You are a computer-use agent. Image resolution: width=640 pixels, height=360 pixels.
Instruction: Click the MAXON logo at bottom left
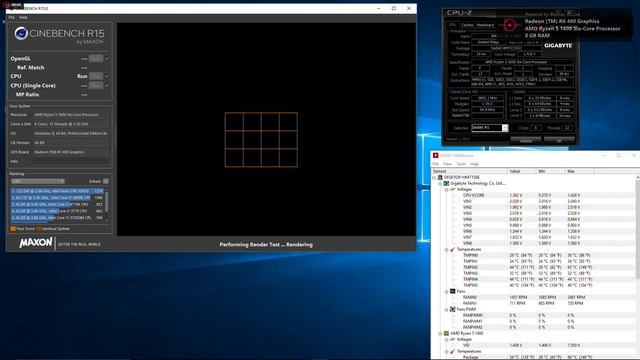(x=36, y=243)
